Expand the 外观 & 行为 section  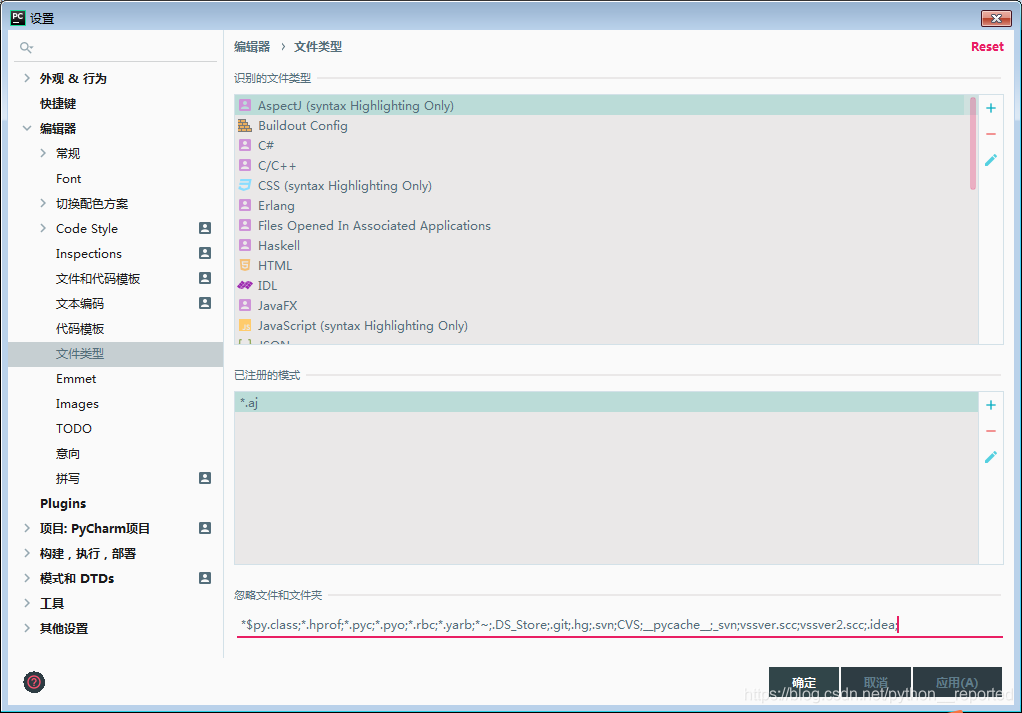coord(27,78)
